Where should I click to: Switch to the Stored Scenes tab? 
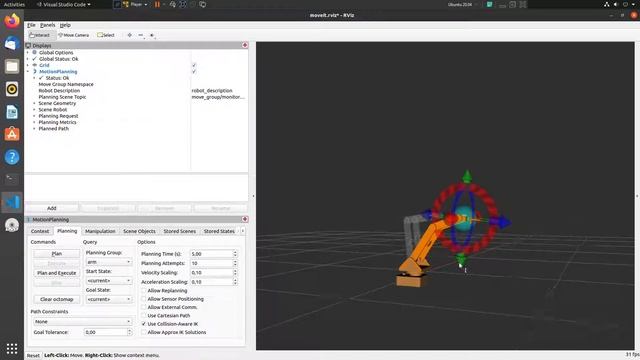tap(180, 231)
